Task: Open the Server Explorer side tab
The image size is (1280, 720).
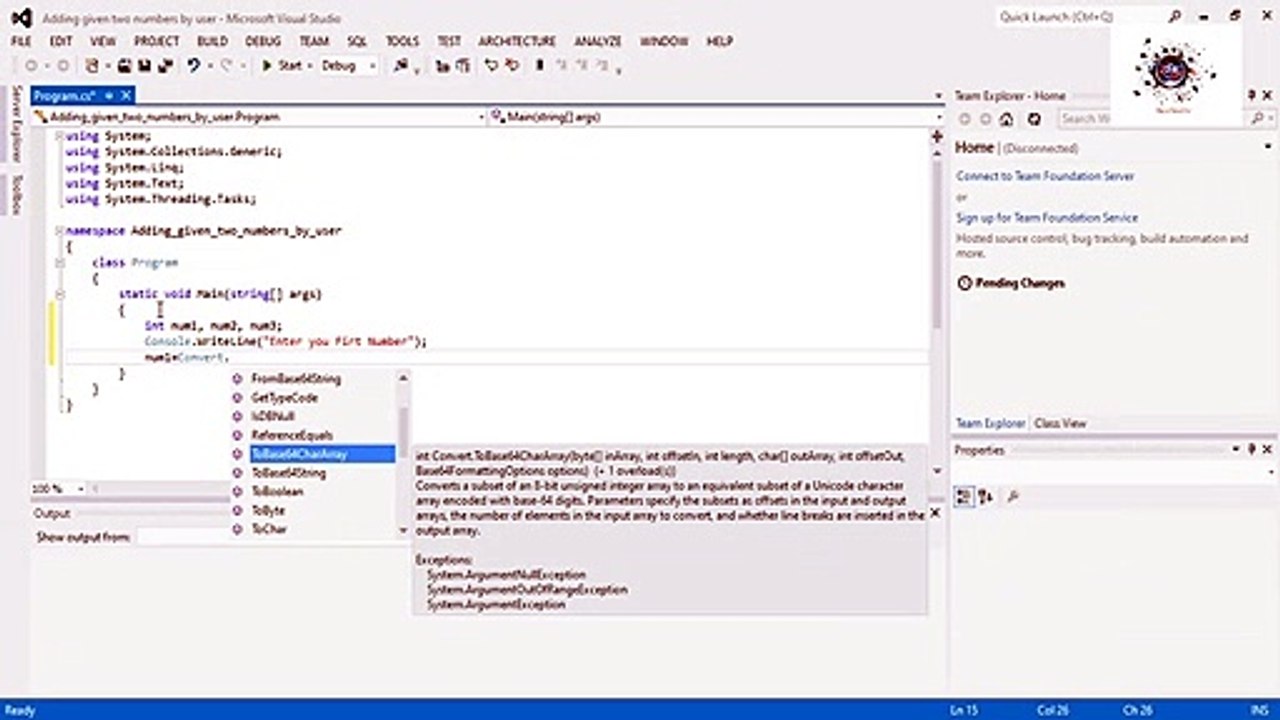Action: coord(15,126)
